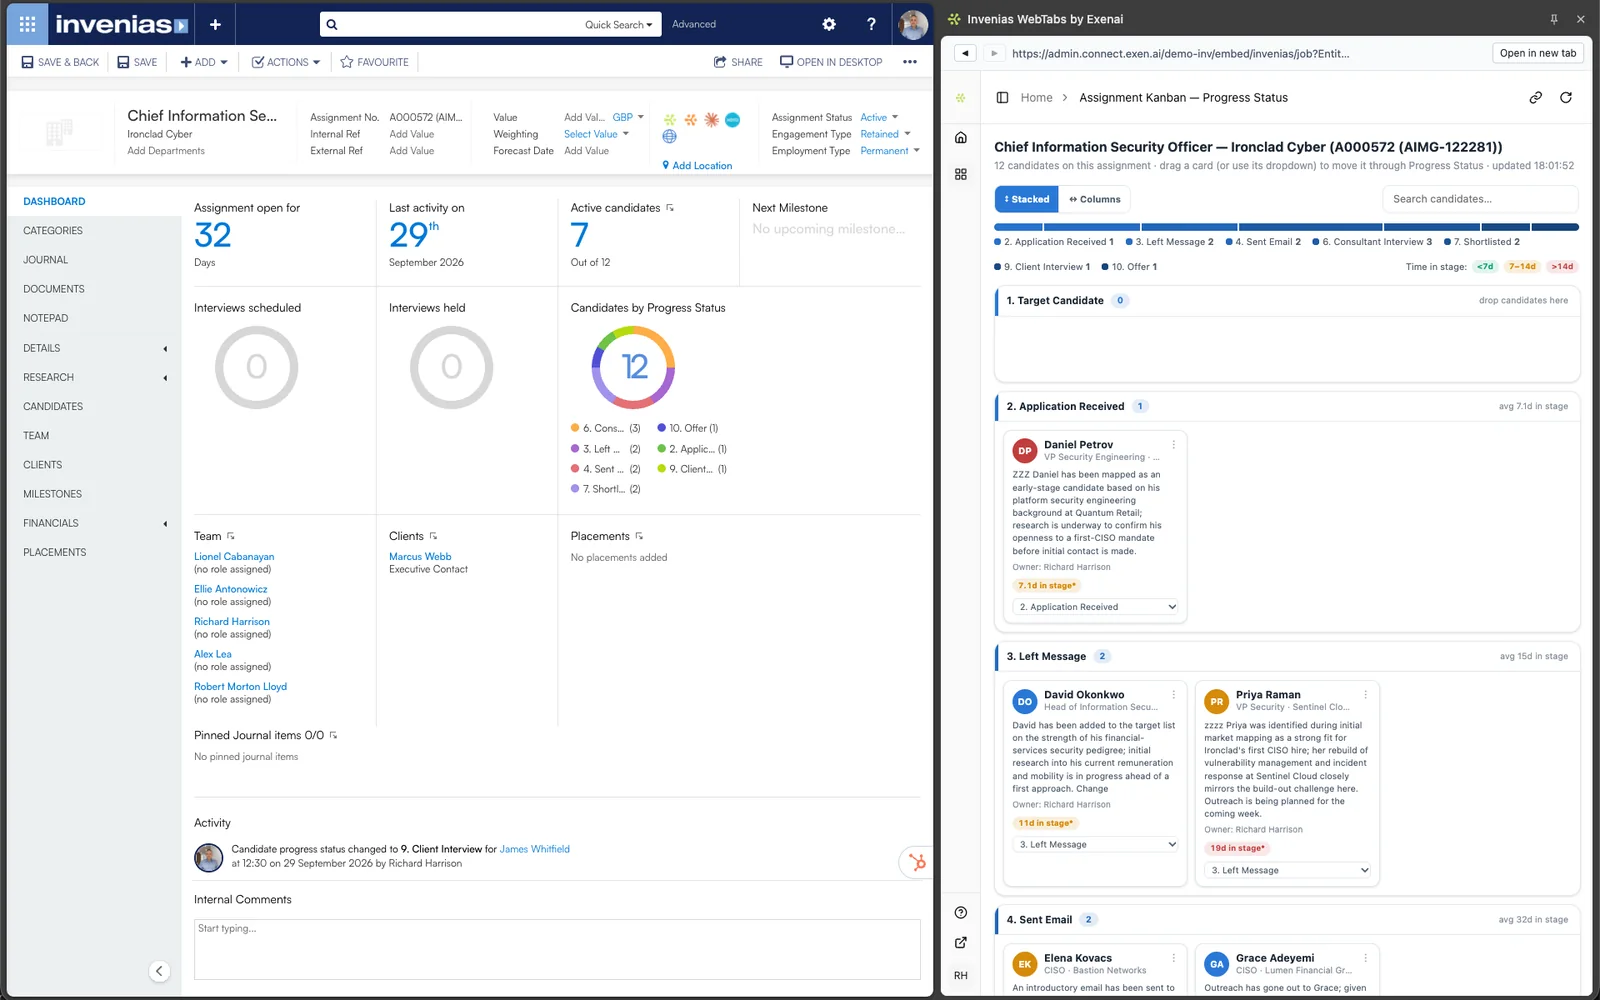This screenshot has width=1600, height=1000.
Task: Change Assignment Status Active dropdown
Action: coord(880,117)
